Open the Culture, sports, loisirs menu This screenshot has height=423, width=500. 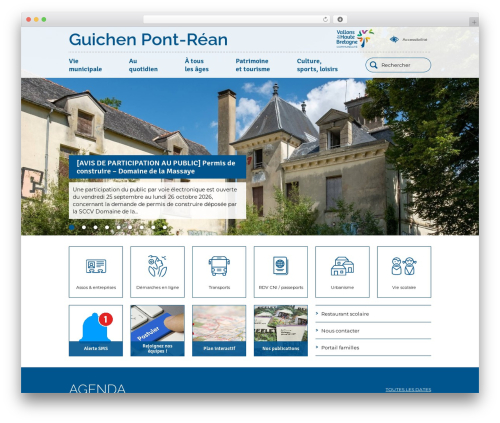[317, 65]
